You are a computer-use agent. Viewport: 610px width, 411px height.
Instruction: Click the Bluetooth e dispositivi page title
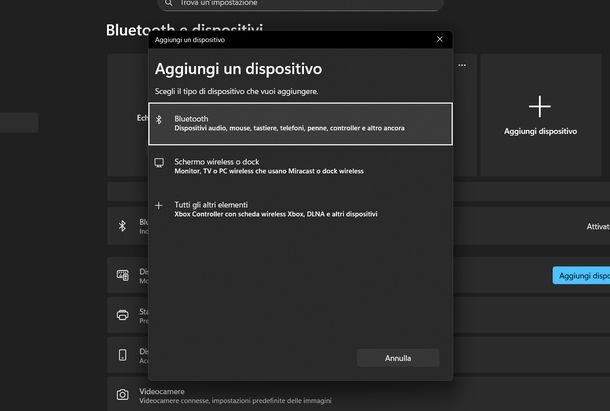click(x=184, y=30)
